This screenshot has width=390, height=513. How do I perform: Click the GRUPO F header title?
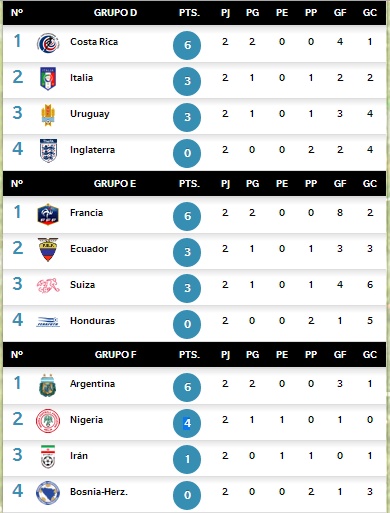(115, 355)
